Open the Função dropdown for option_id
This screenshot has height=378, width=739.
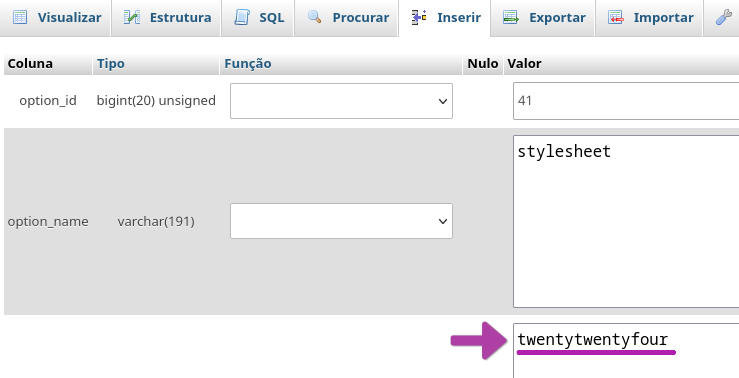[x=341, y=101]
